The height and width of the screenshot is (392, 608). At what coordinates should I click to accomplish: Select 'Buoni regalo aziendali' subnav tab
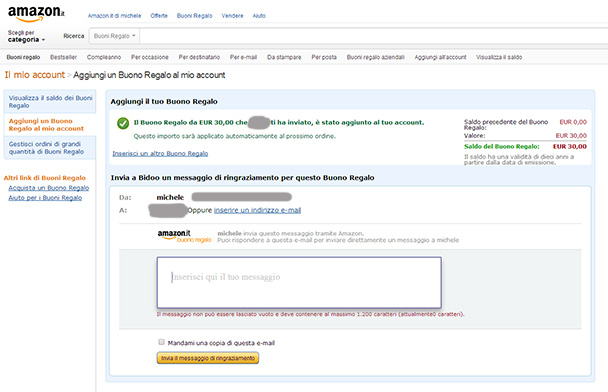click(x=376, y=57)
